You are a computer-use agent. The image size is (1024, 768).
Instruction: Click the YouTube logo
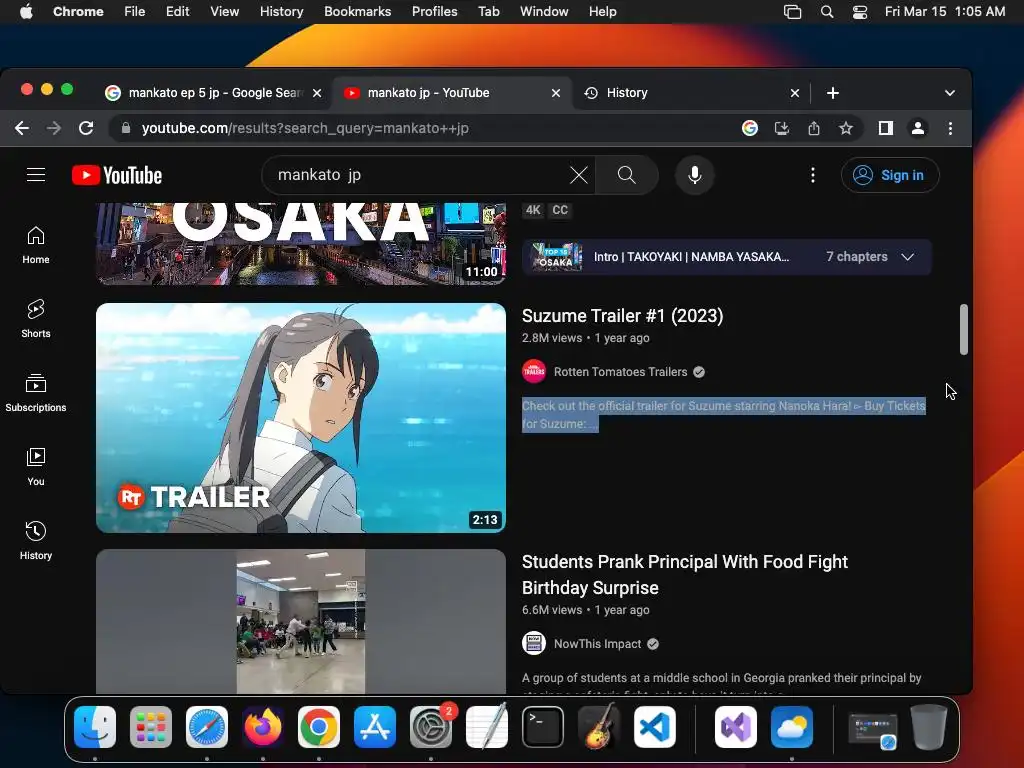(117, 175)
